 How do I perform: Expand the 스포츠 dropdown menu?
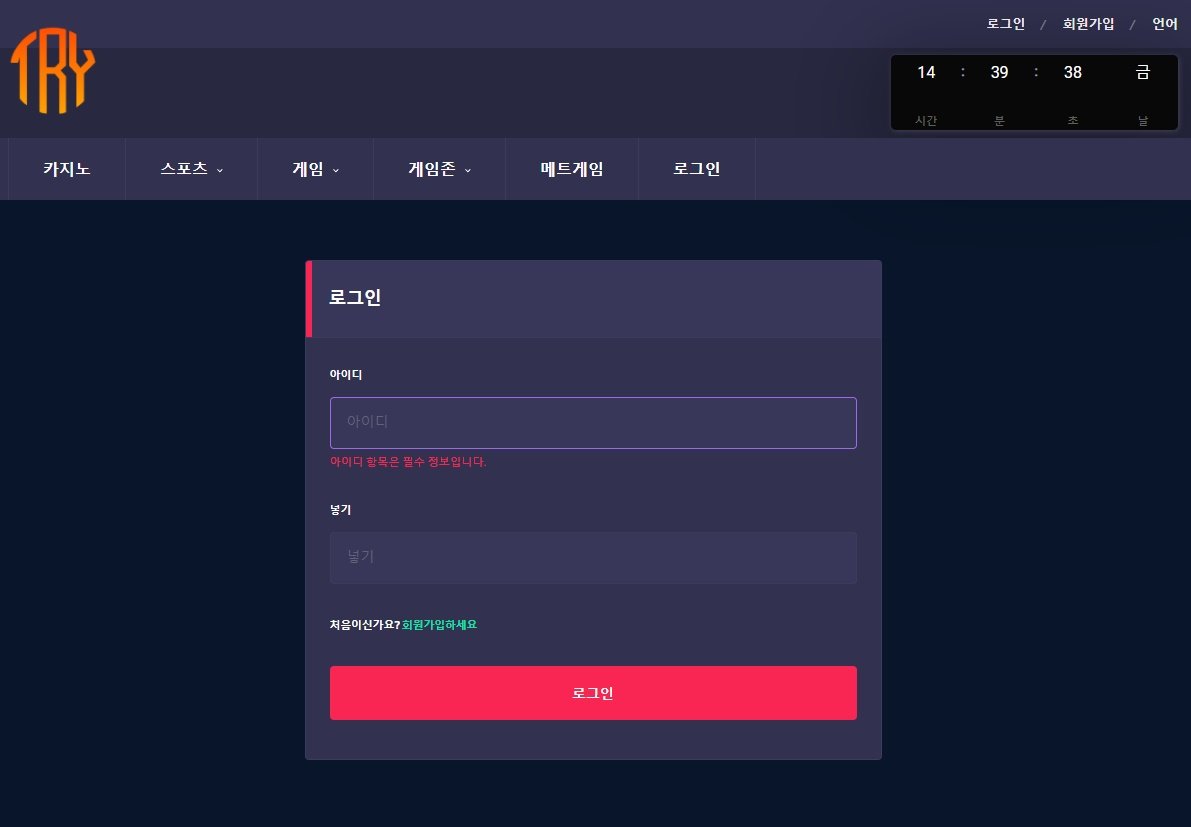tap(191, 169)
